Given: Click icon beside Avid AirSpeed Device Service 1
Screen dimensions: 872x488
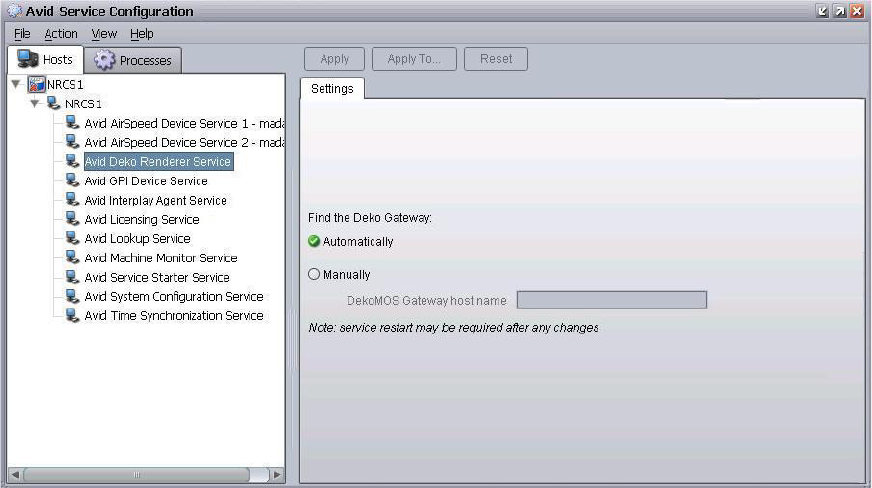Looking at the screenshot, I should [x=72, y=123].
